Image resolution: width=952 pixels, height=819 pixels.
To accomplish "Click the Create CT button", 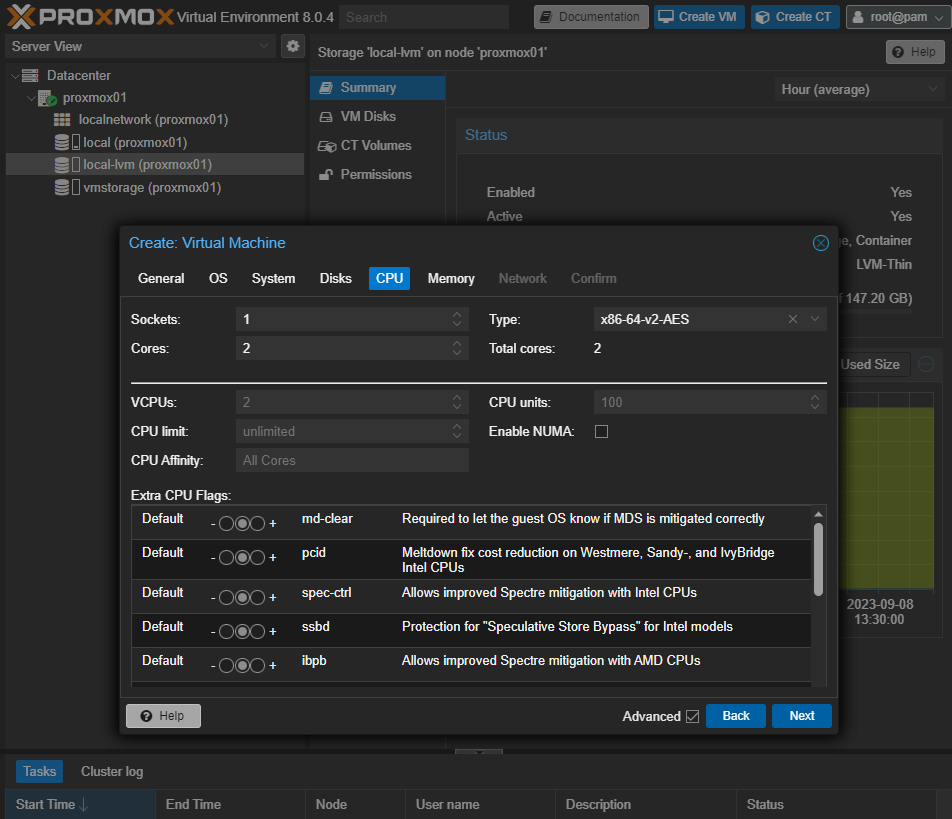I will point(796,17).
